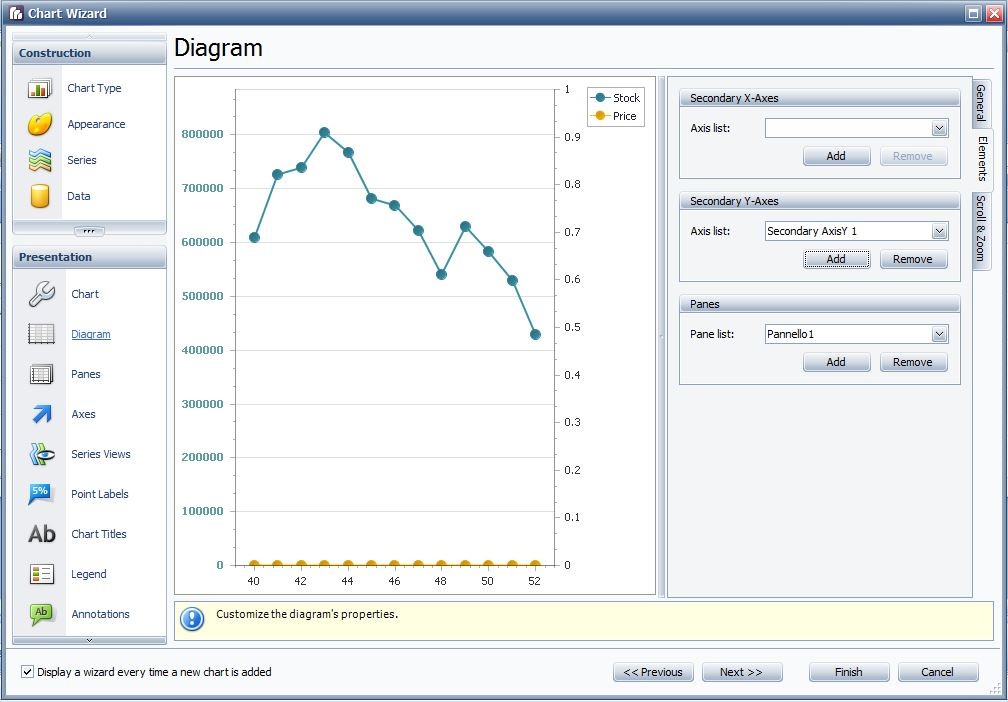Screen dimensions: 1008x702
Task: Select the Series Views icon
Action: [42, 454]
